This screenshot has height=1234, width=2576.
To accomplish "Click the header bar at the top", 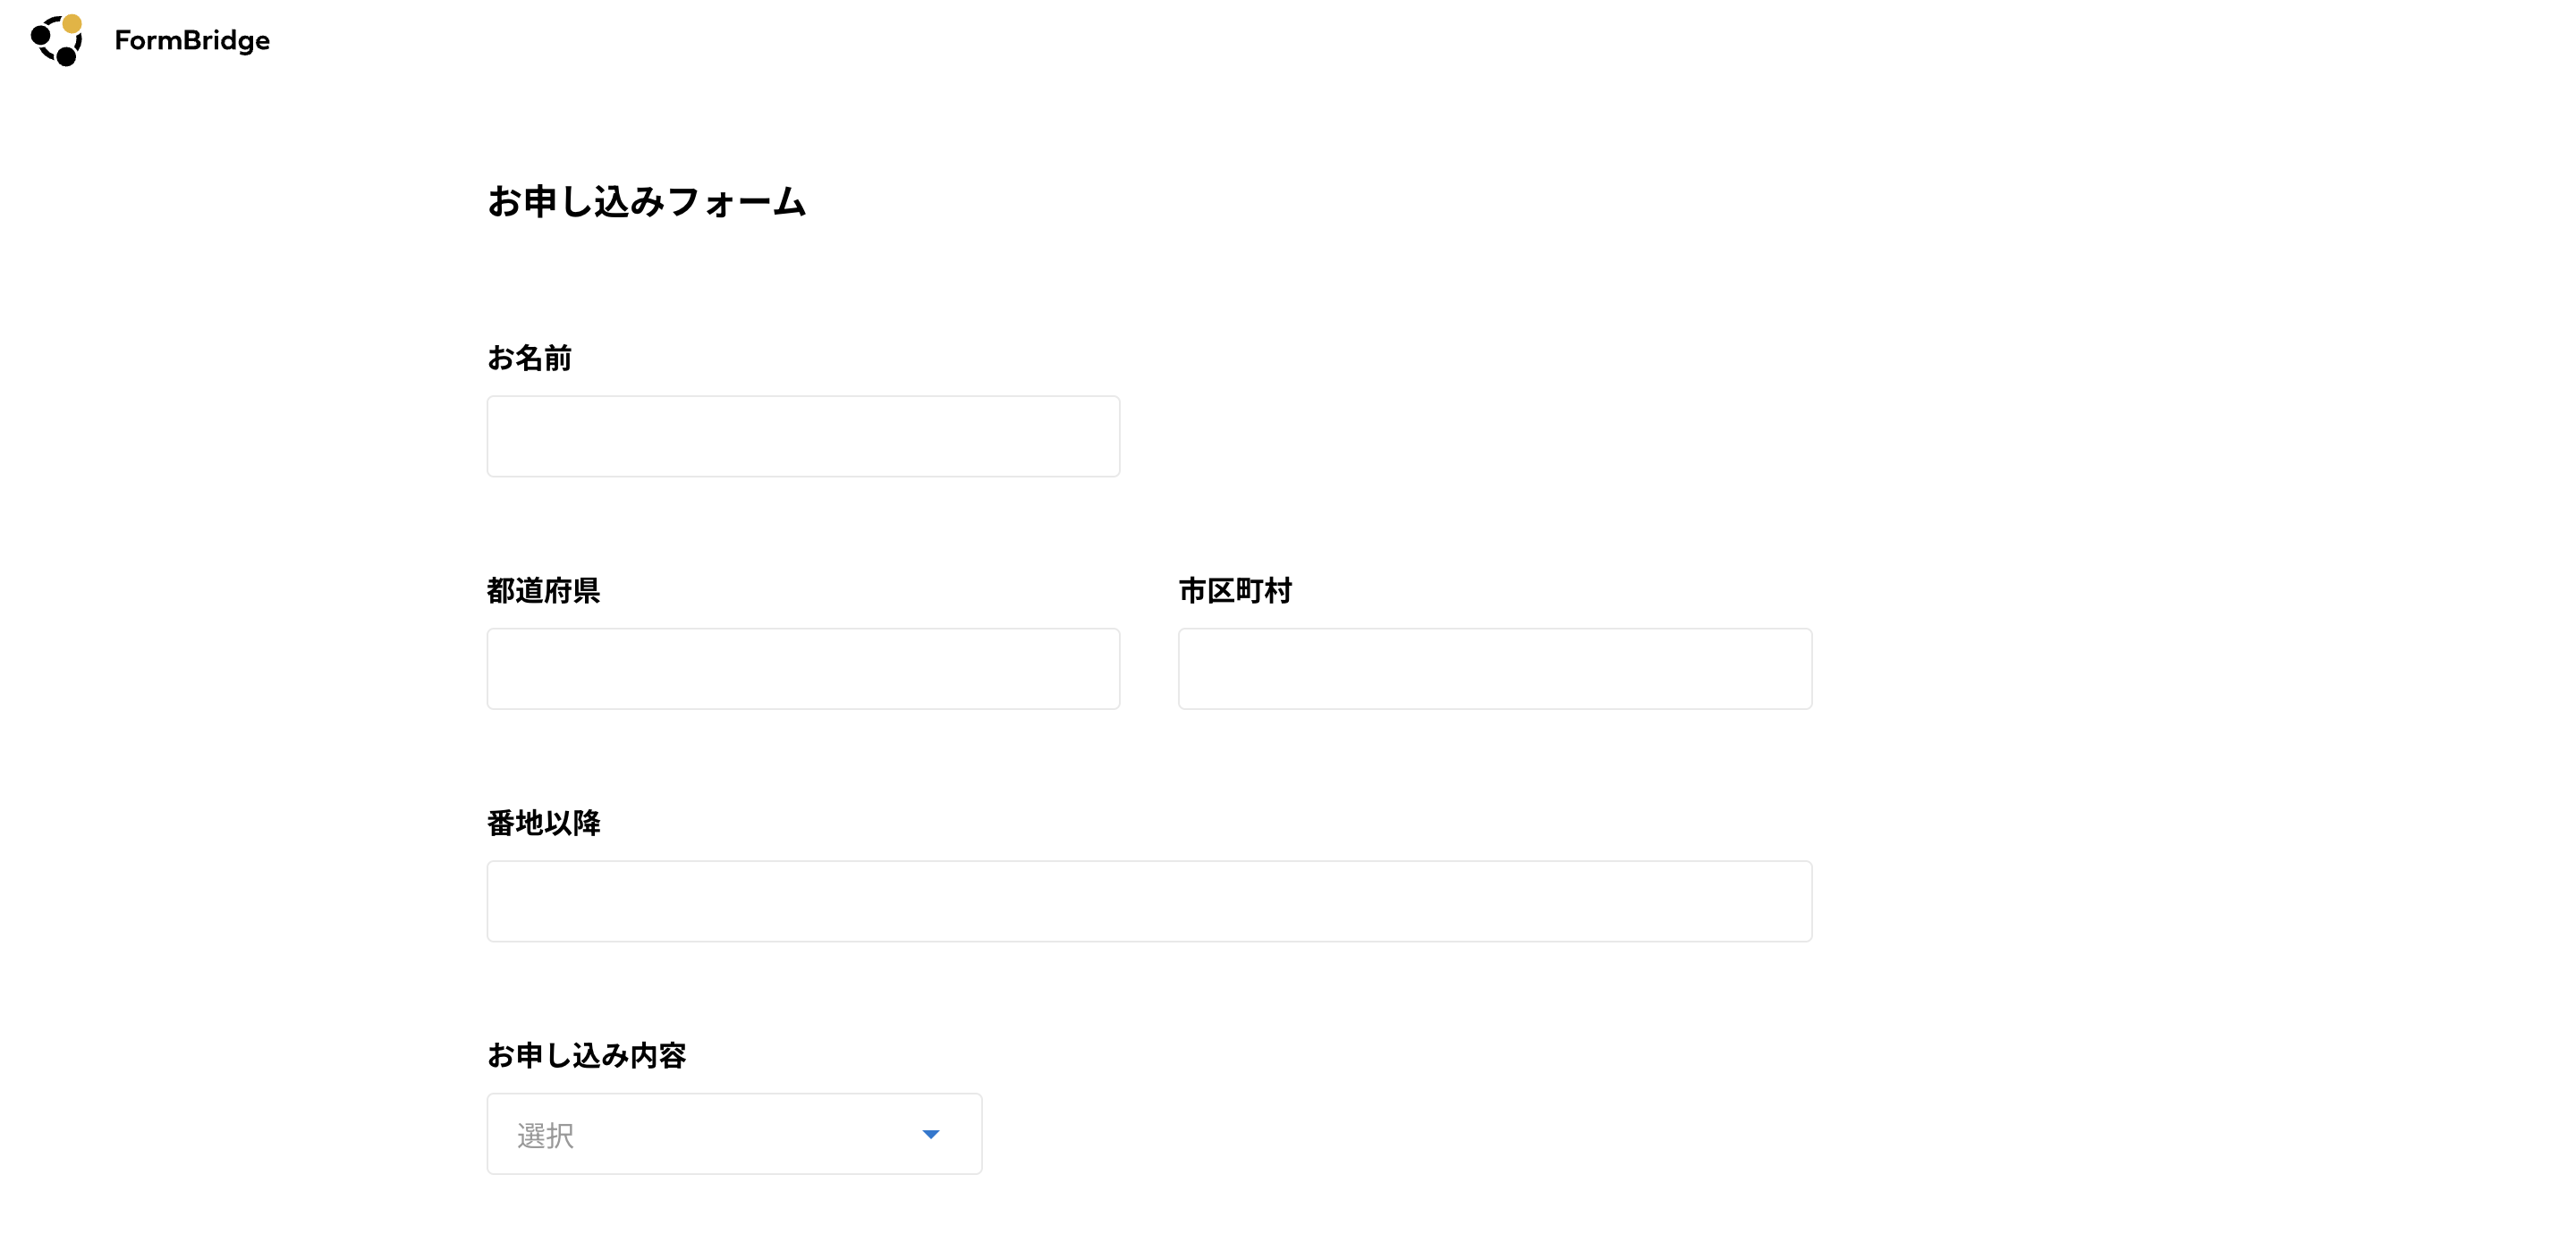I will [x=1288, y=40].
